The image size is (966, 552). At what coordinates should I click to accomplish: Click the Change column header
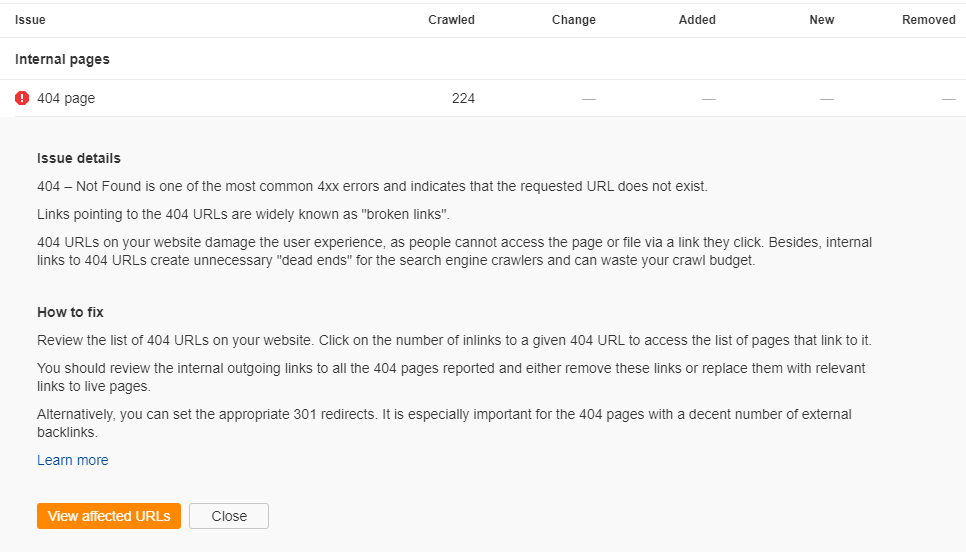coord(573,20)
